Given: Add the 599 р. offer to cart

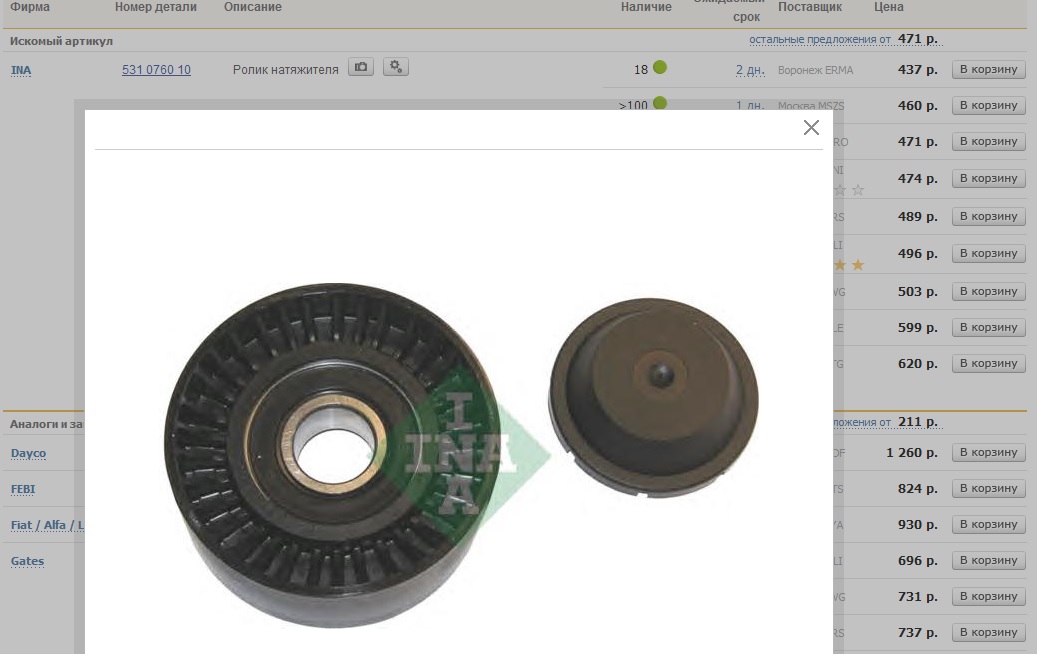Looking at the screenshot, I should point(988,327).
